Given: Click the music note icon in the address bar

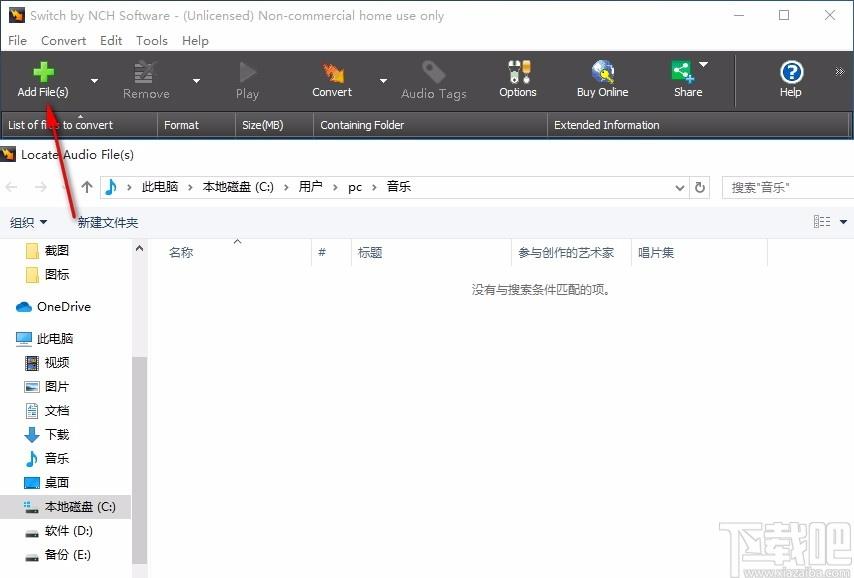Looking at the screenshot, I should tap(111, 187).
